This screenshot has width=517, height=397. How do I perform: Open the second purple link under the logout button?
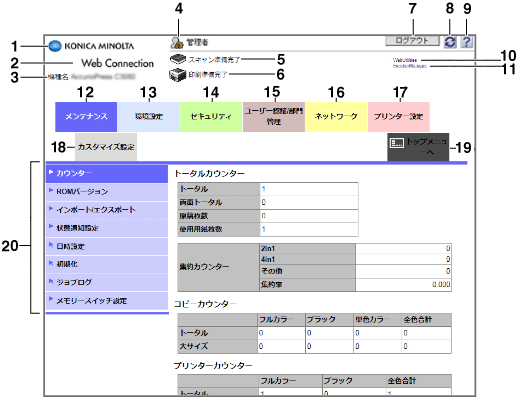click(x=410, y=66)
